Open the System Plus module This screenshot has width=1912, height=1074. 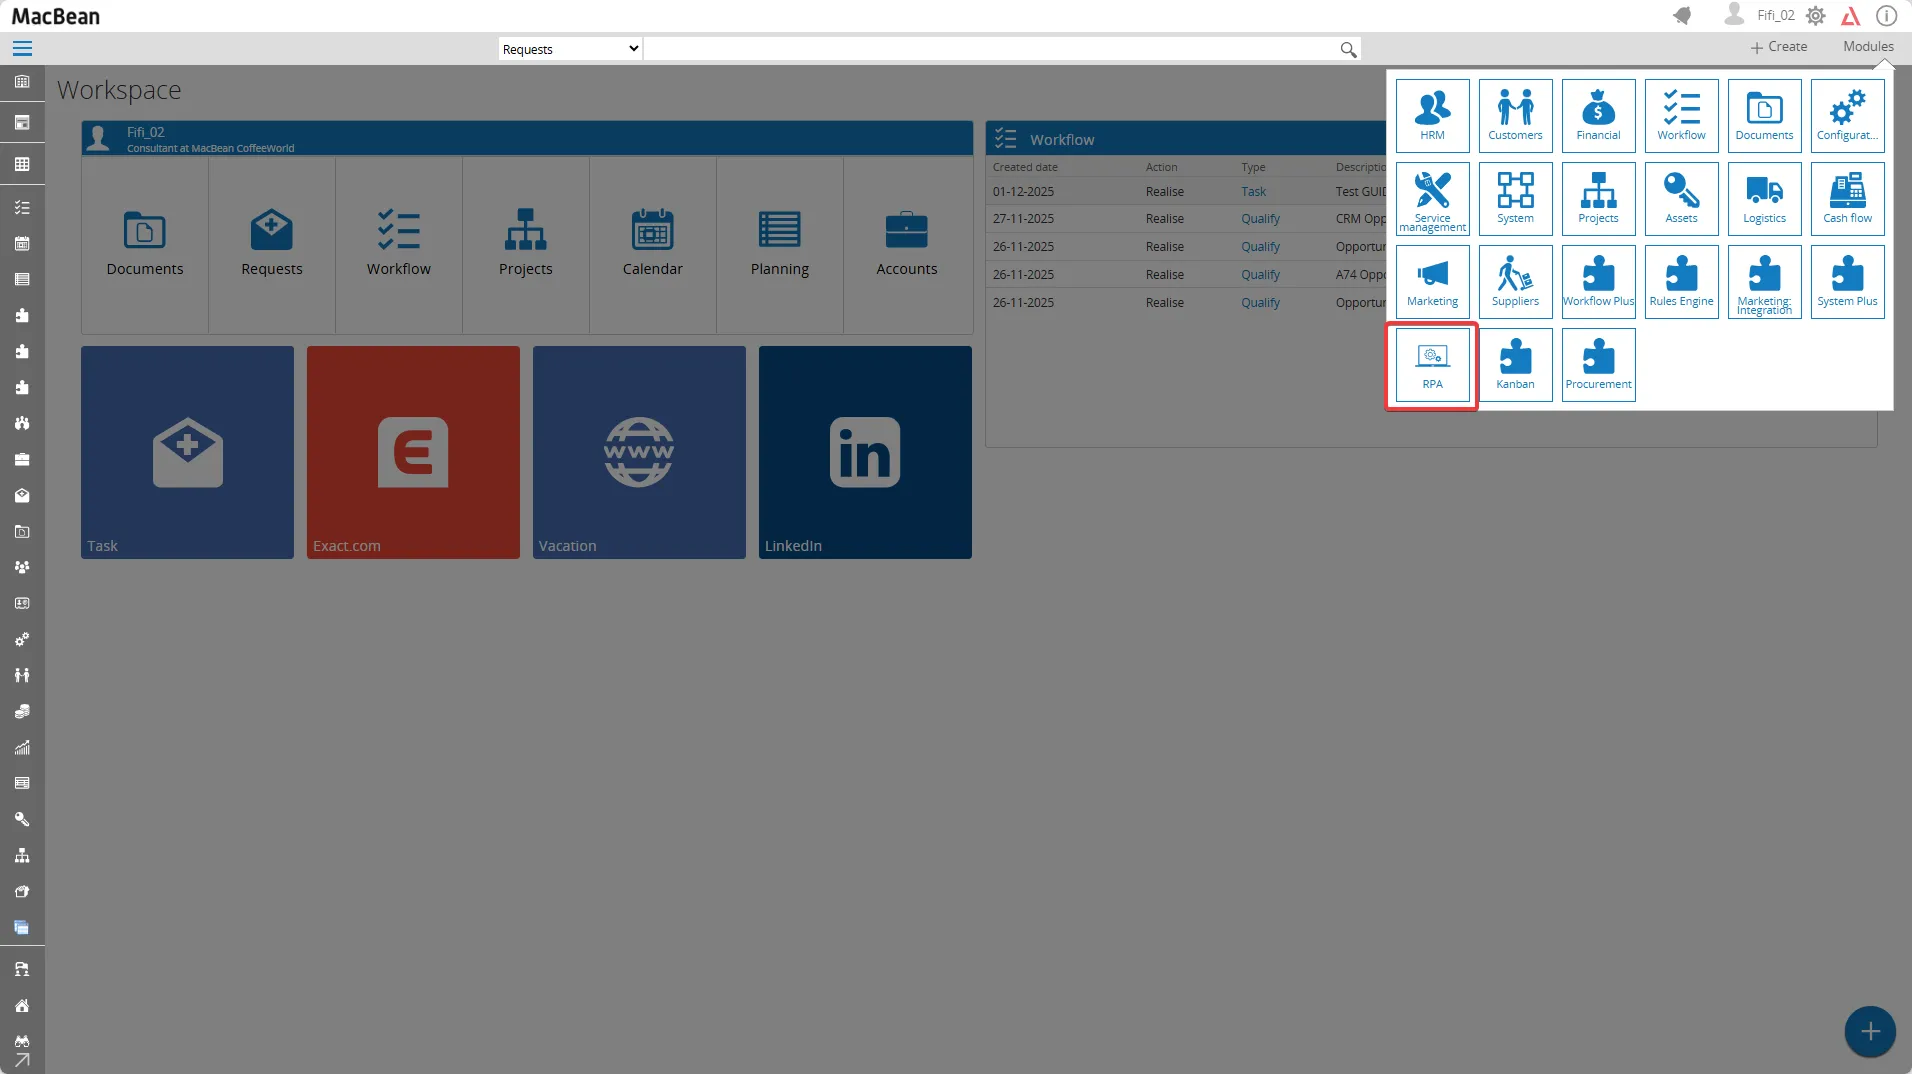(1847, 281)
